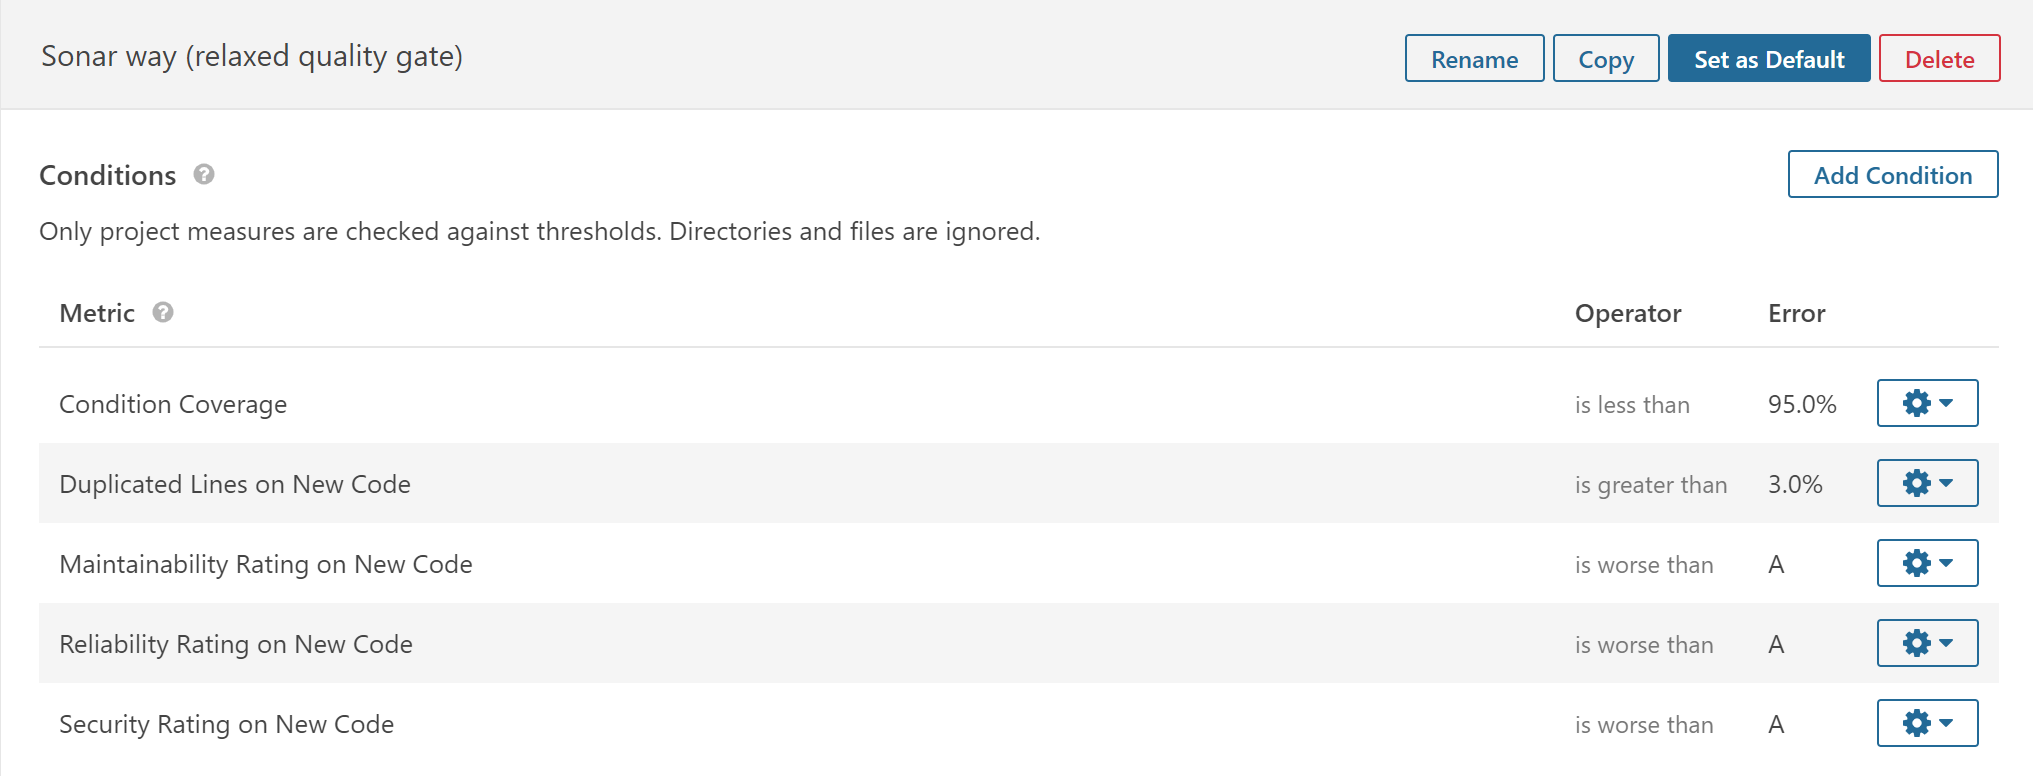Open gear menu for Maintainability Rating row

coord(1926,563)
